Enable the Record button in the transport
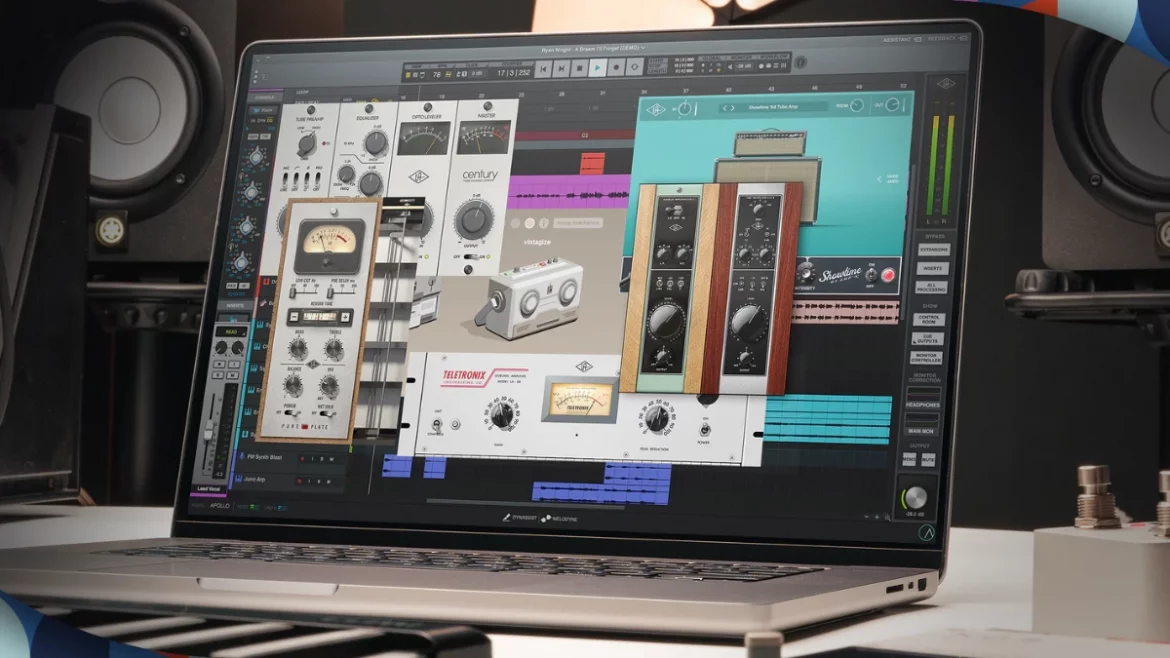Screen dimensions: 1170x658 point(615,70)
